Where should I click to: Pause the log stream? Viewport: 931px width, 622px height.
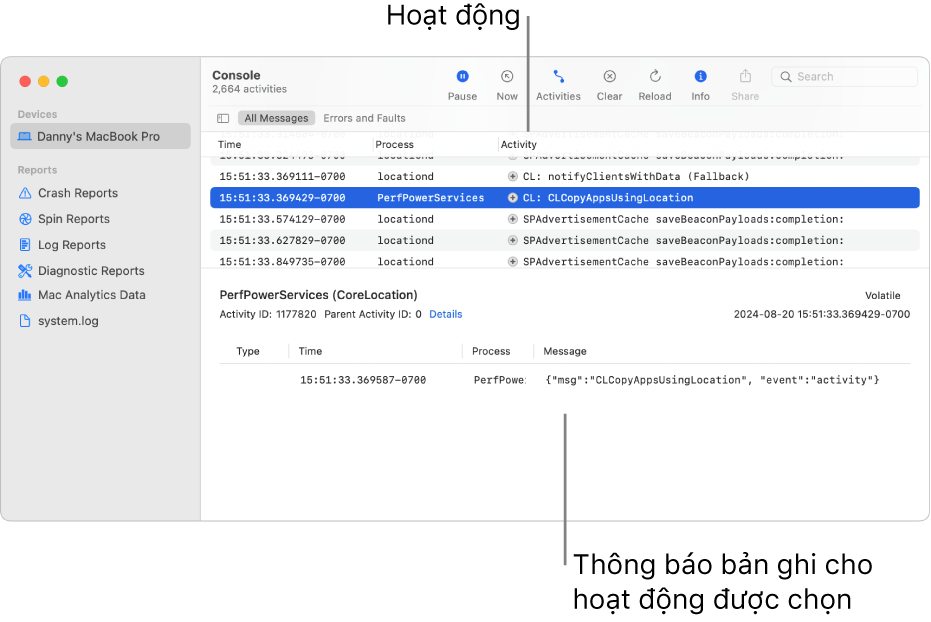(462, 77)
